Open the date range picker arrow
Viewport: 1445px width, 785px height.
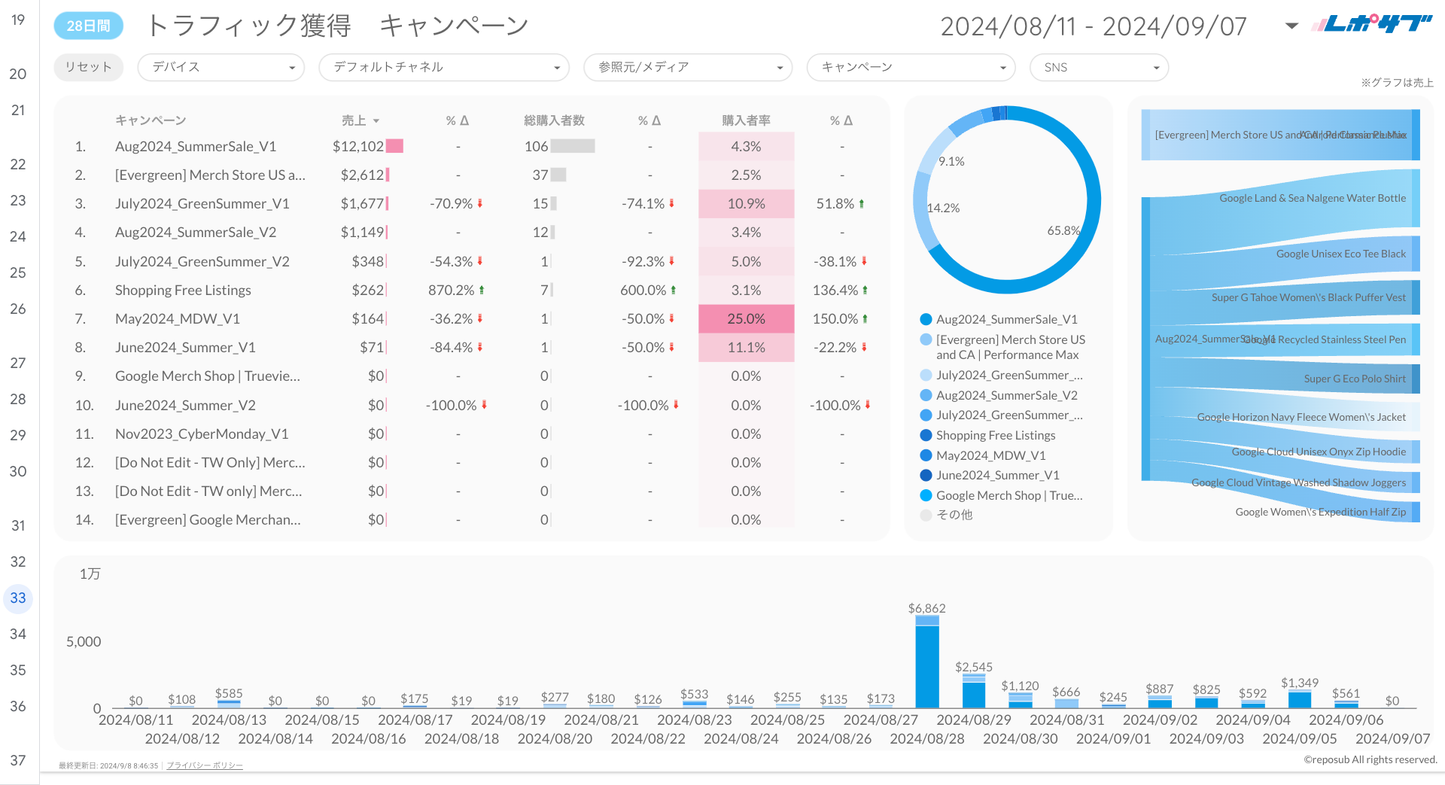click(x=1291, y=26)
